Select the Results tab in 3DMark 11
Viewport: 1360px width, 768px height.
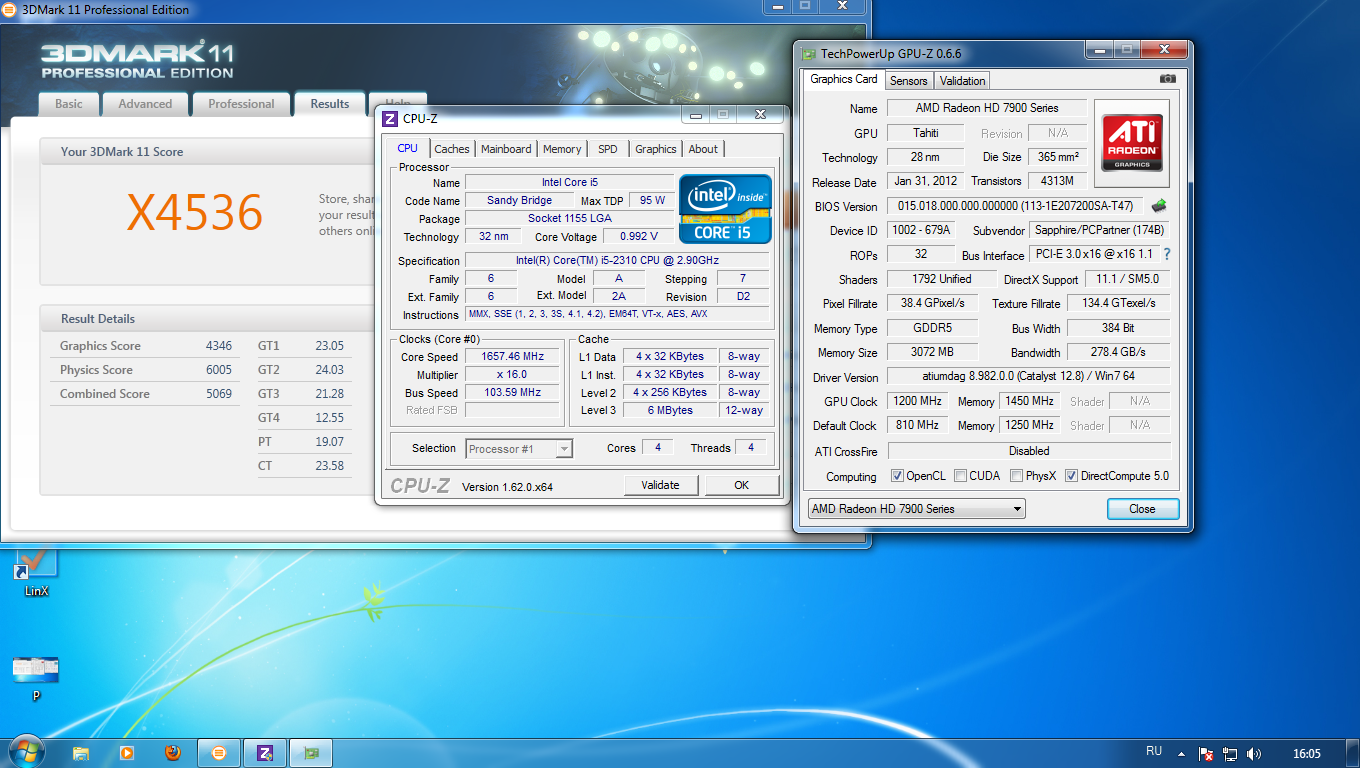point(330,104)
